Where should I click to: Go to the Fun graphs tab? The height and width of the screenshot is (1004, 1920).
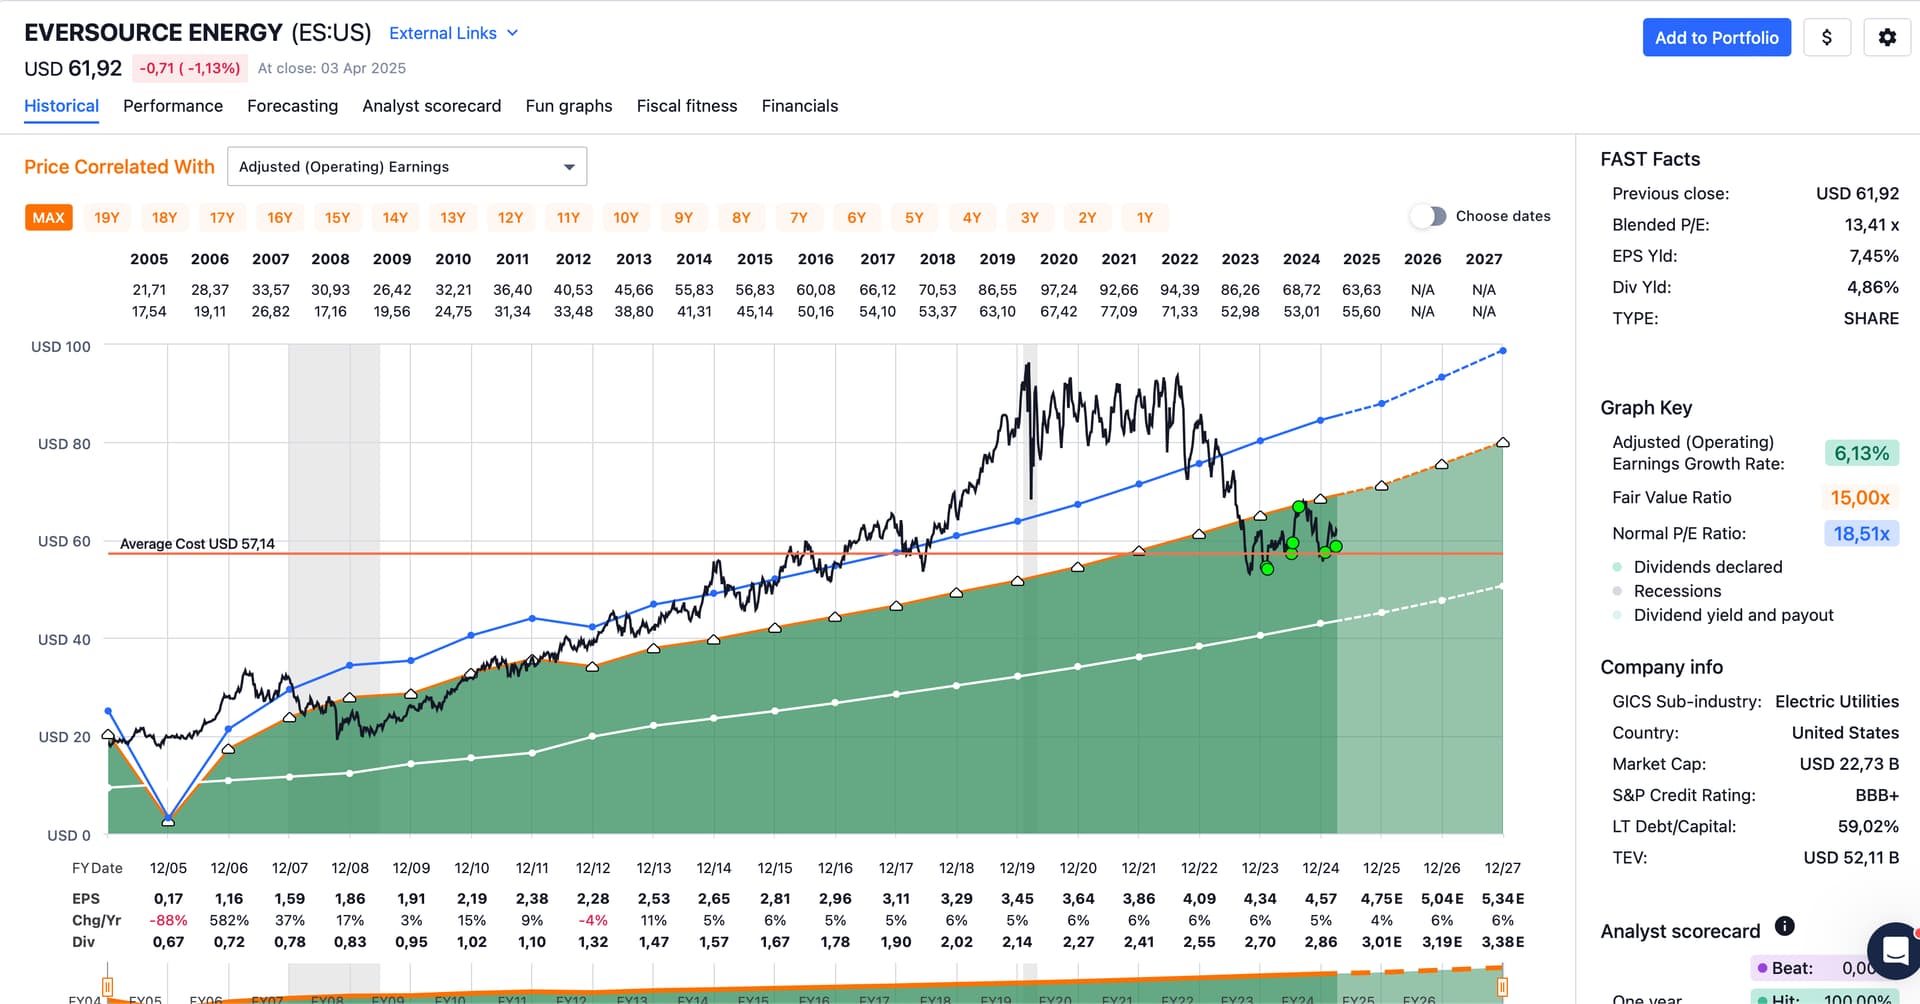569,106
